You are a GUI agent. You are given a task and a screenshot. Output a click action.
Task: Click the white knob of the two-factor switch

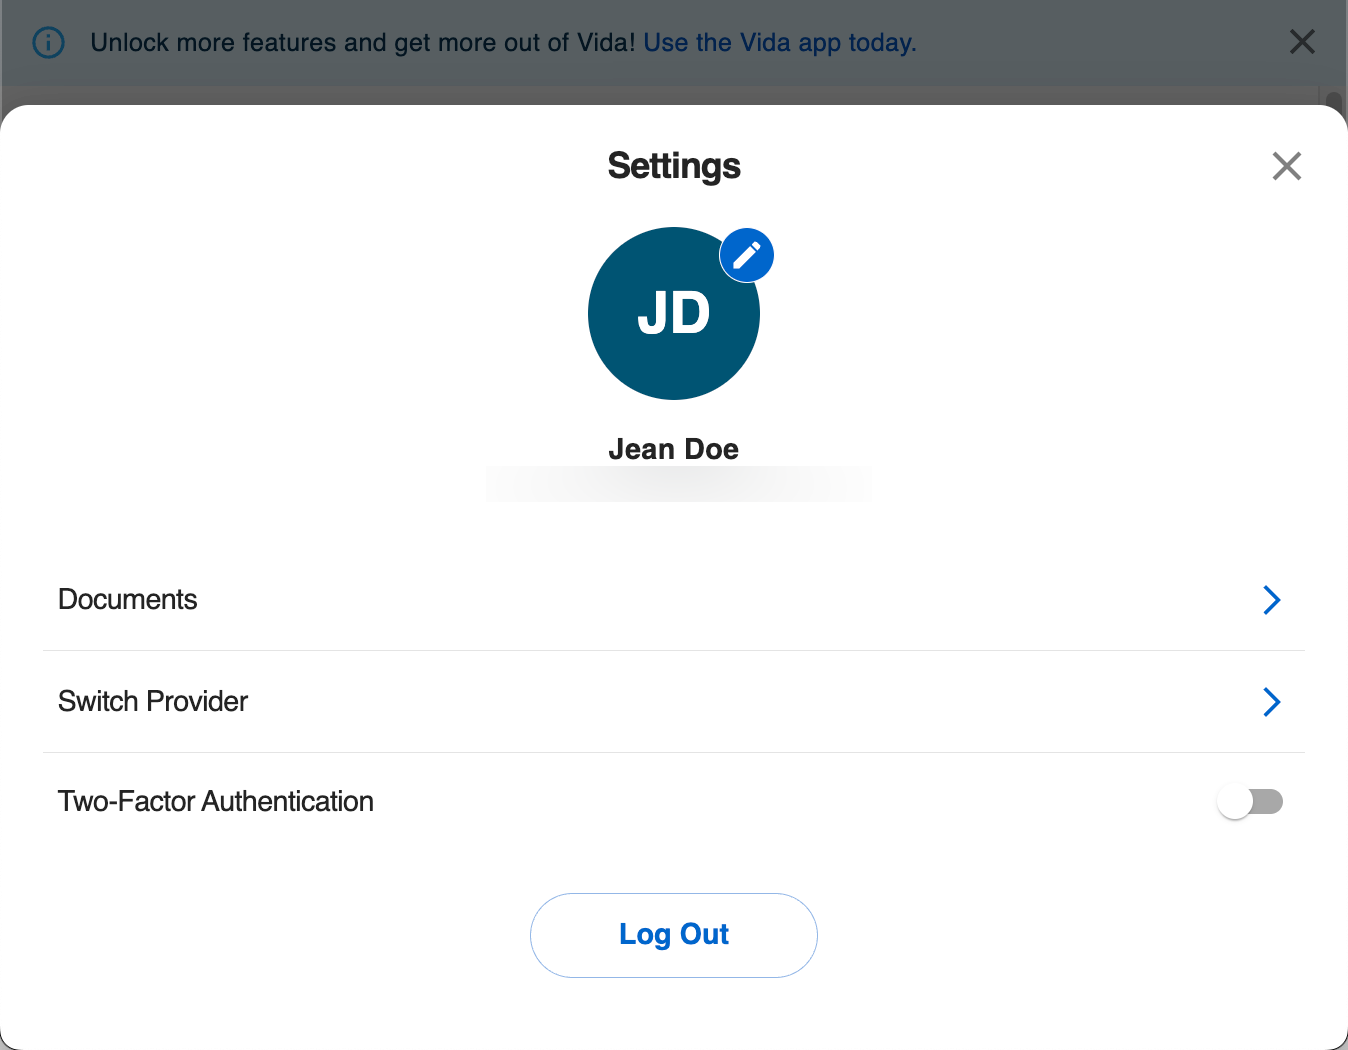[x=1236, y=802]
